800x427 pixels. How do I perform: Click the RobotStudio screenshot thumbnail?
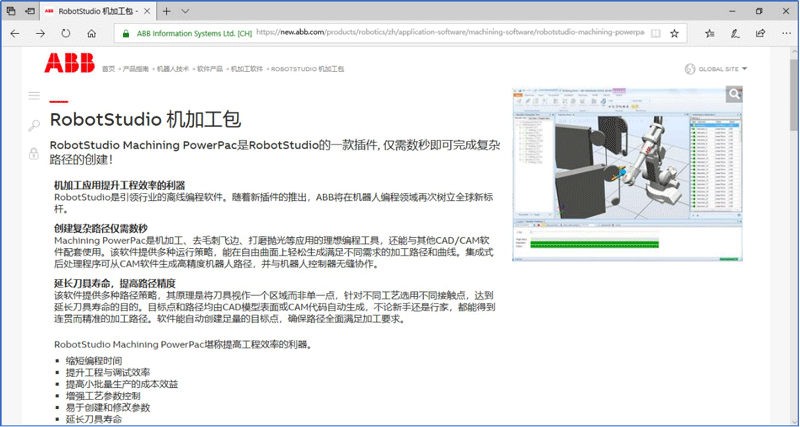tap(628, 173)
